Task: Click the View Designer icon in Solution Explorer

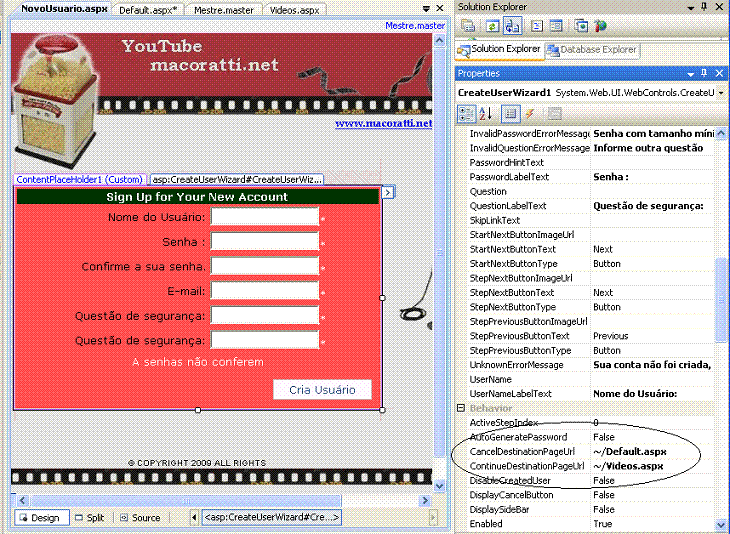Action: (556, 26)
